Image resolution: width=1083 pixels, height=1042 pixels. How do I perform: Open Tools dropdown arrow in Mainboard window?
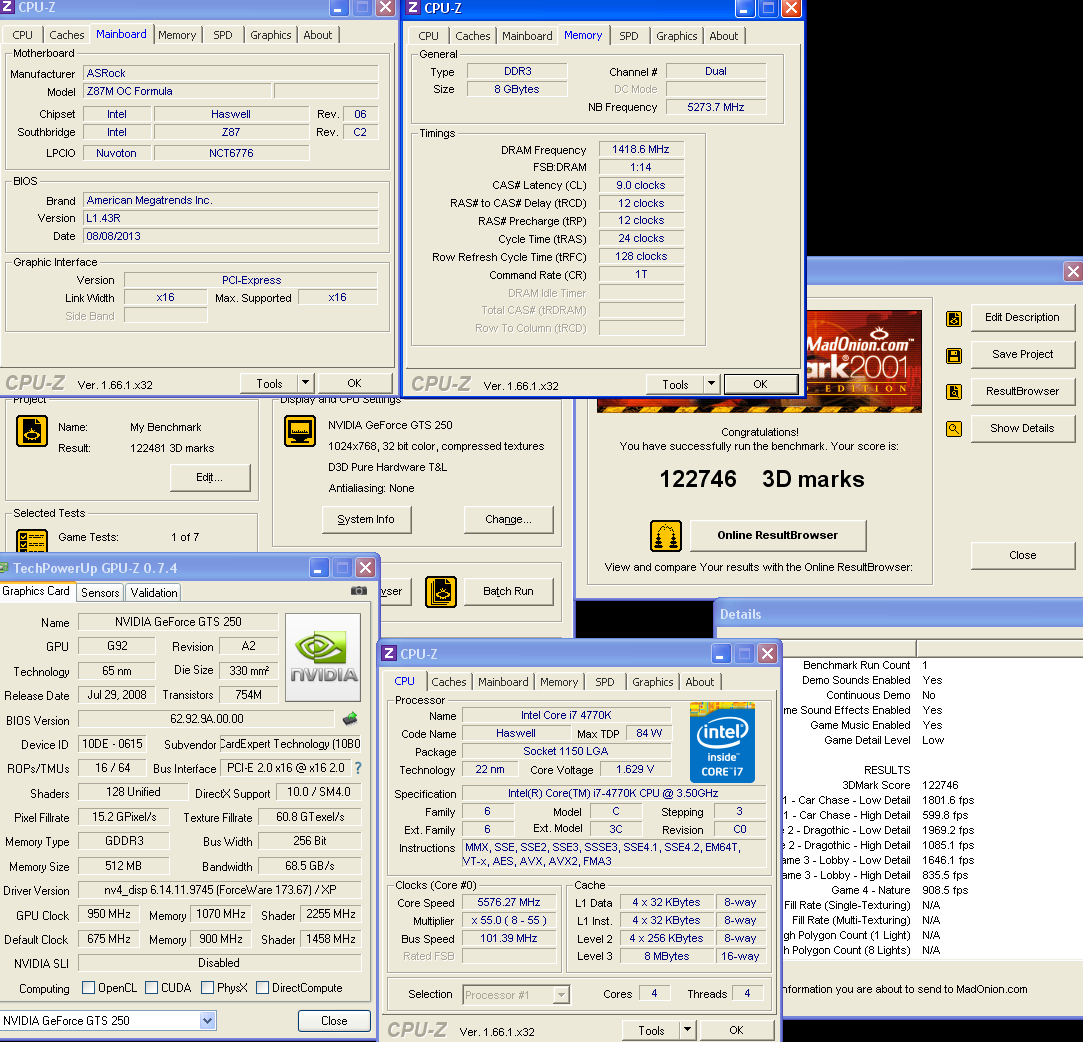pos(305,383)
